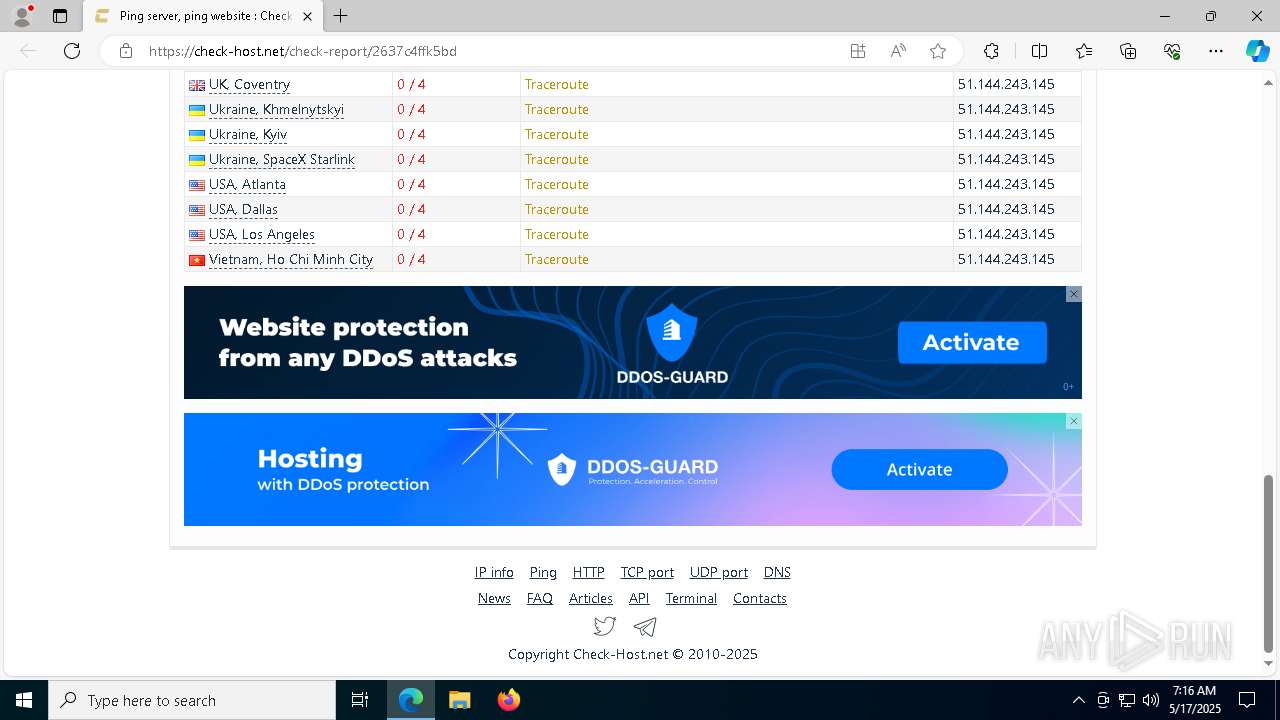The image size is (1280, 720).
Task: Launch Firefox from taskbar
Action: click(508, 700)
